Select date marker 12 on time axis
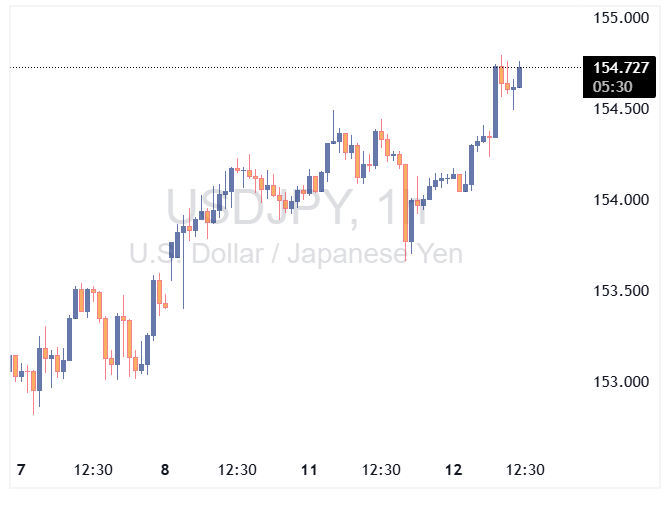670x505 pixels. pyautogui.click(x=454, y=470)
